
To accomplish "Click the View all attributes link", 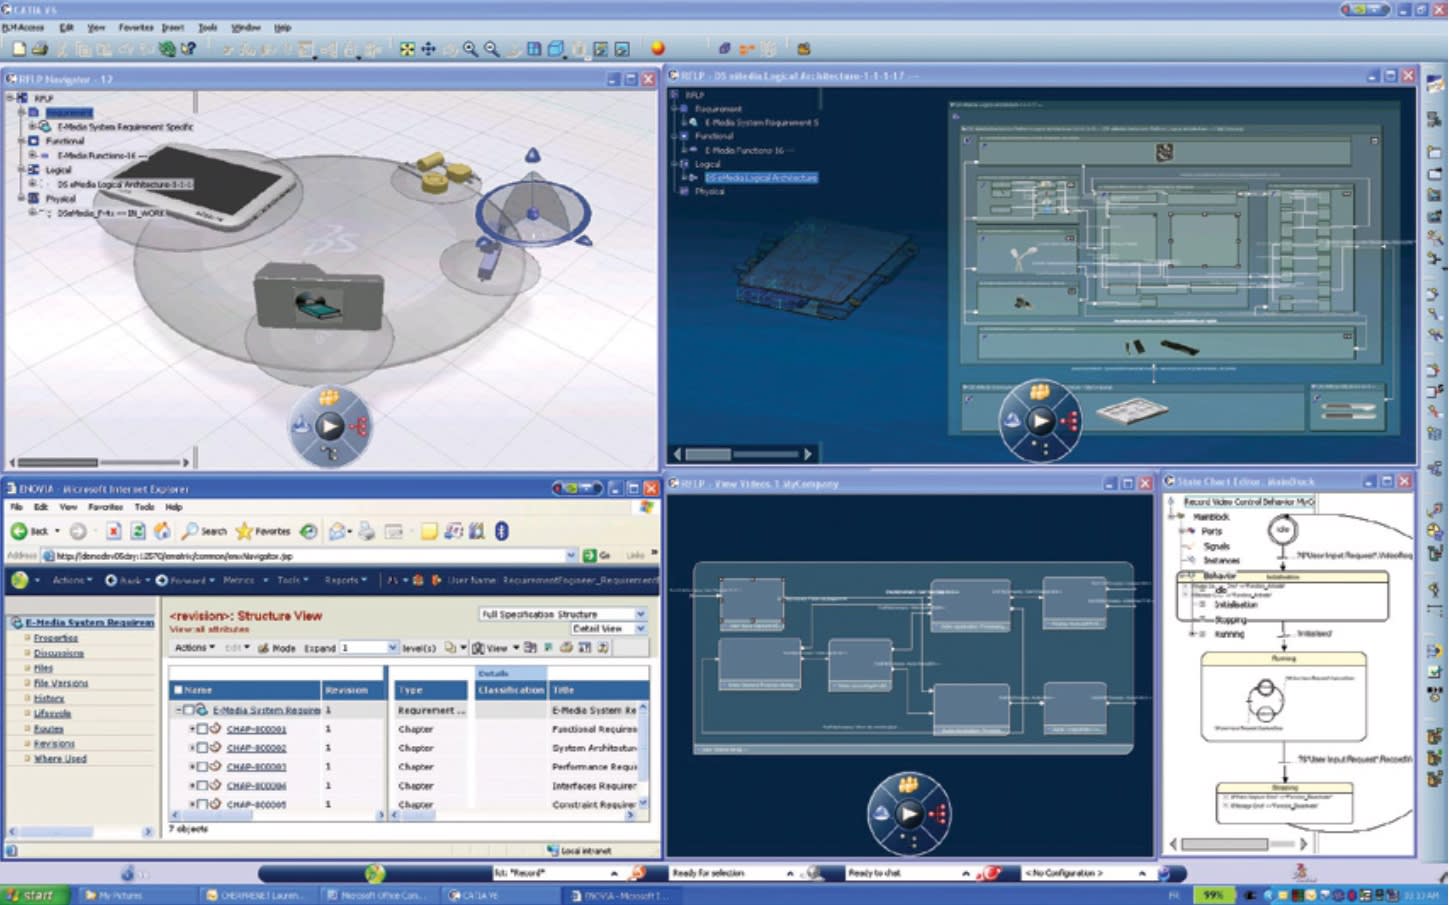I will pos(209,629).
